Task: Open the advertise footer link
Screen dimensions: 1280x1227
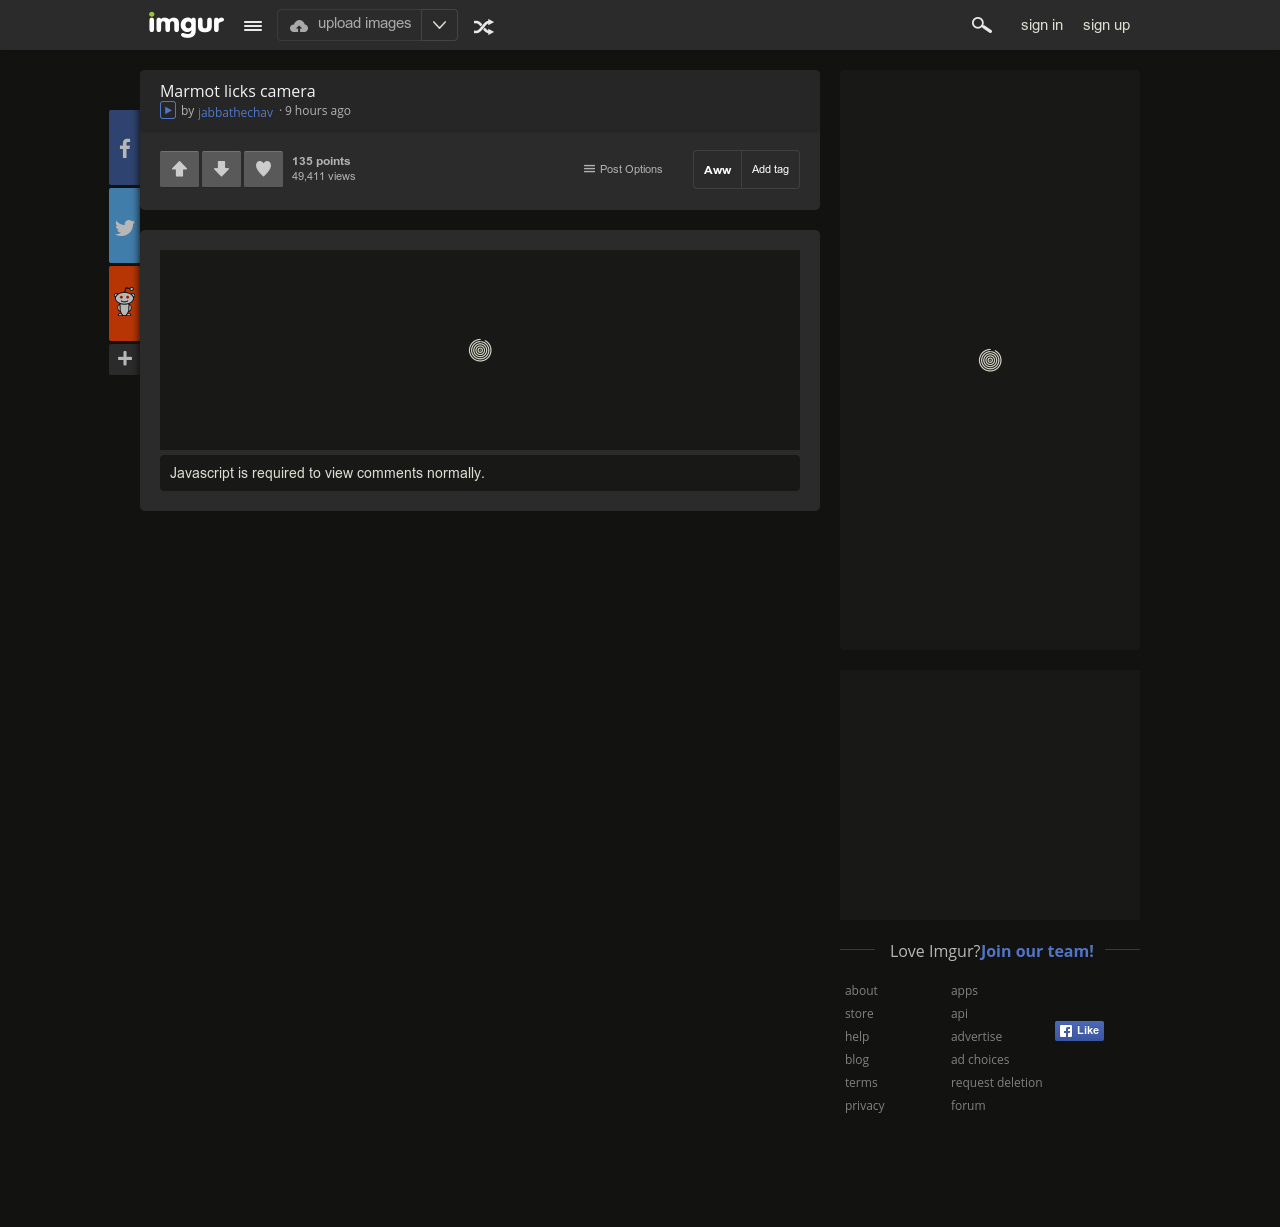Action: (976, 1036)
